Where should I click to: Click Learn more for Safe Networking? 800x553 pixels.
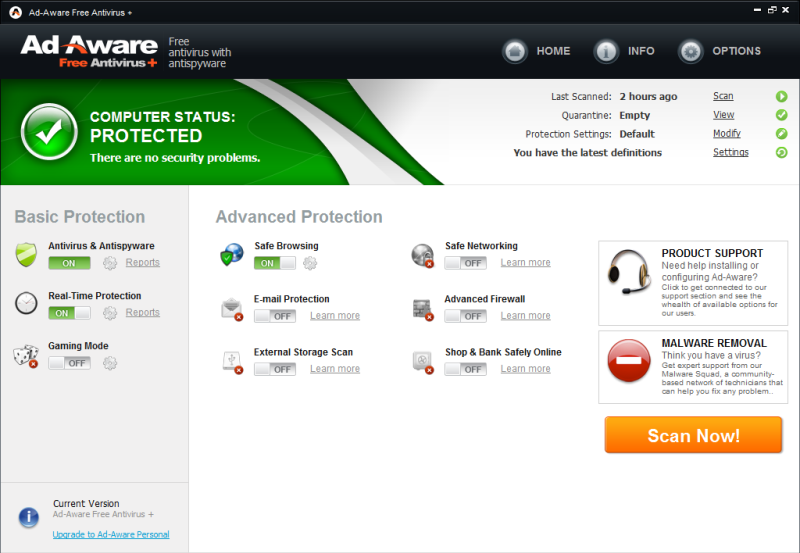(525, 263)
